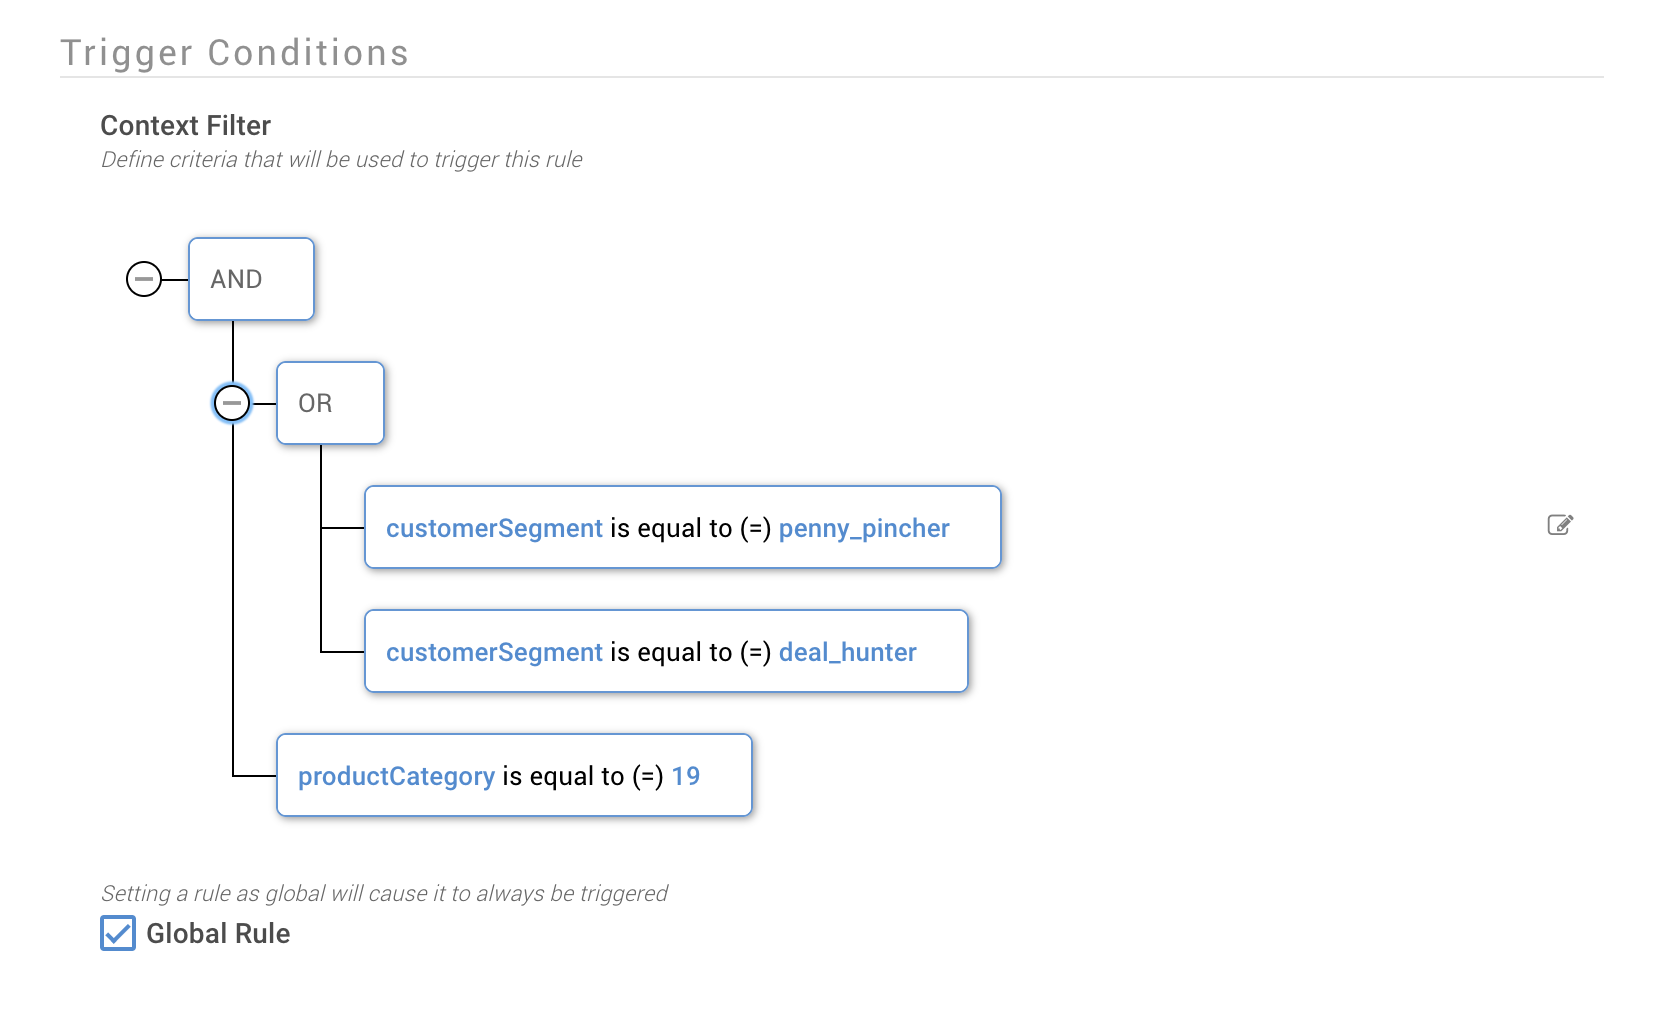The image size is (1666, 1014).
Task: Open the penny_pincher customerSegment condition
Action: coord(683,527)
